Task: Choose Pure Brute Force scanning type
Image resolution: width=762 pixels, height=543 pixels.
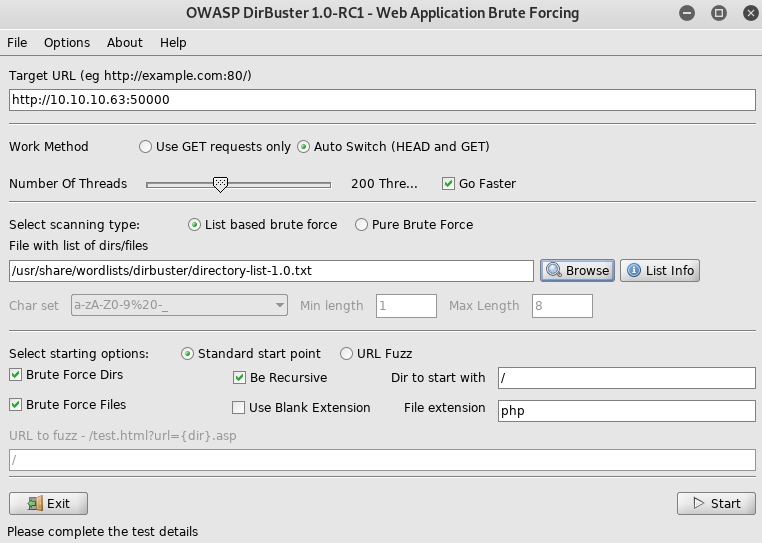Action: (361, 225)
